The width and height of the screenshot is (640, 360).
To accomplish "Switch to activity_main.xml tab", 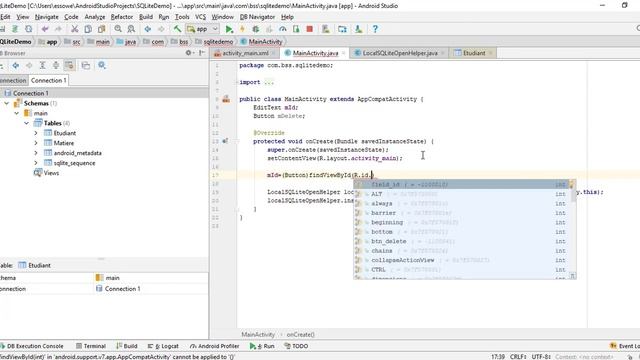I will (x=245, y=53).
